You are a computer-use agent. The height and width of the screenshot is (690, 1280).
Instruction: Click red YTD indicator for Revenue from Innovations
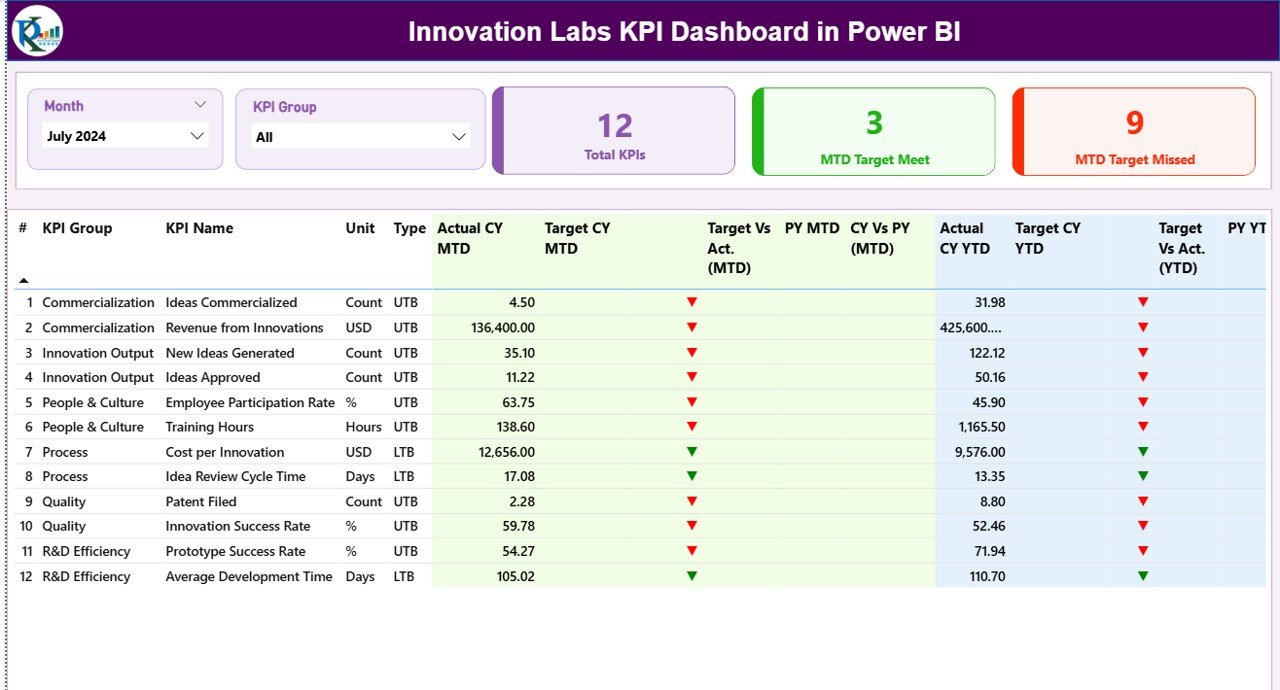point(1142,327)
